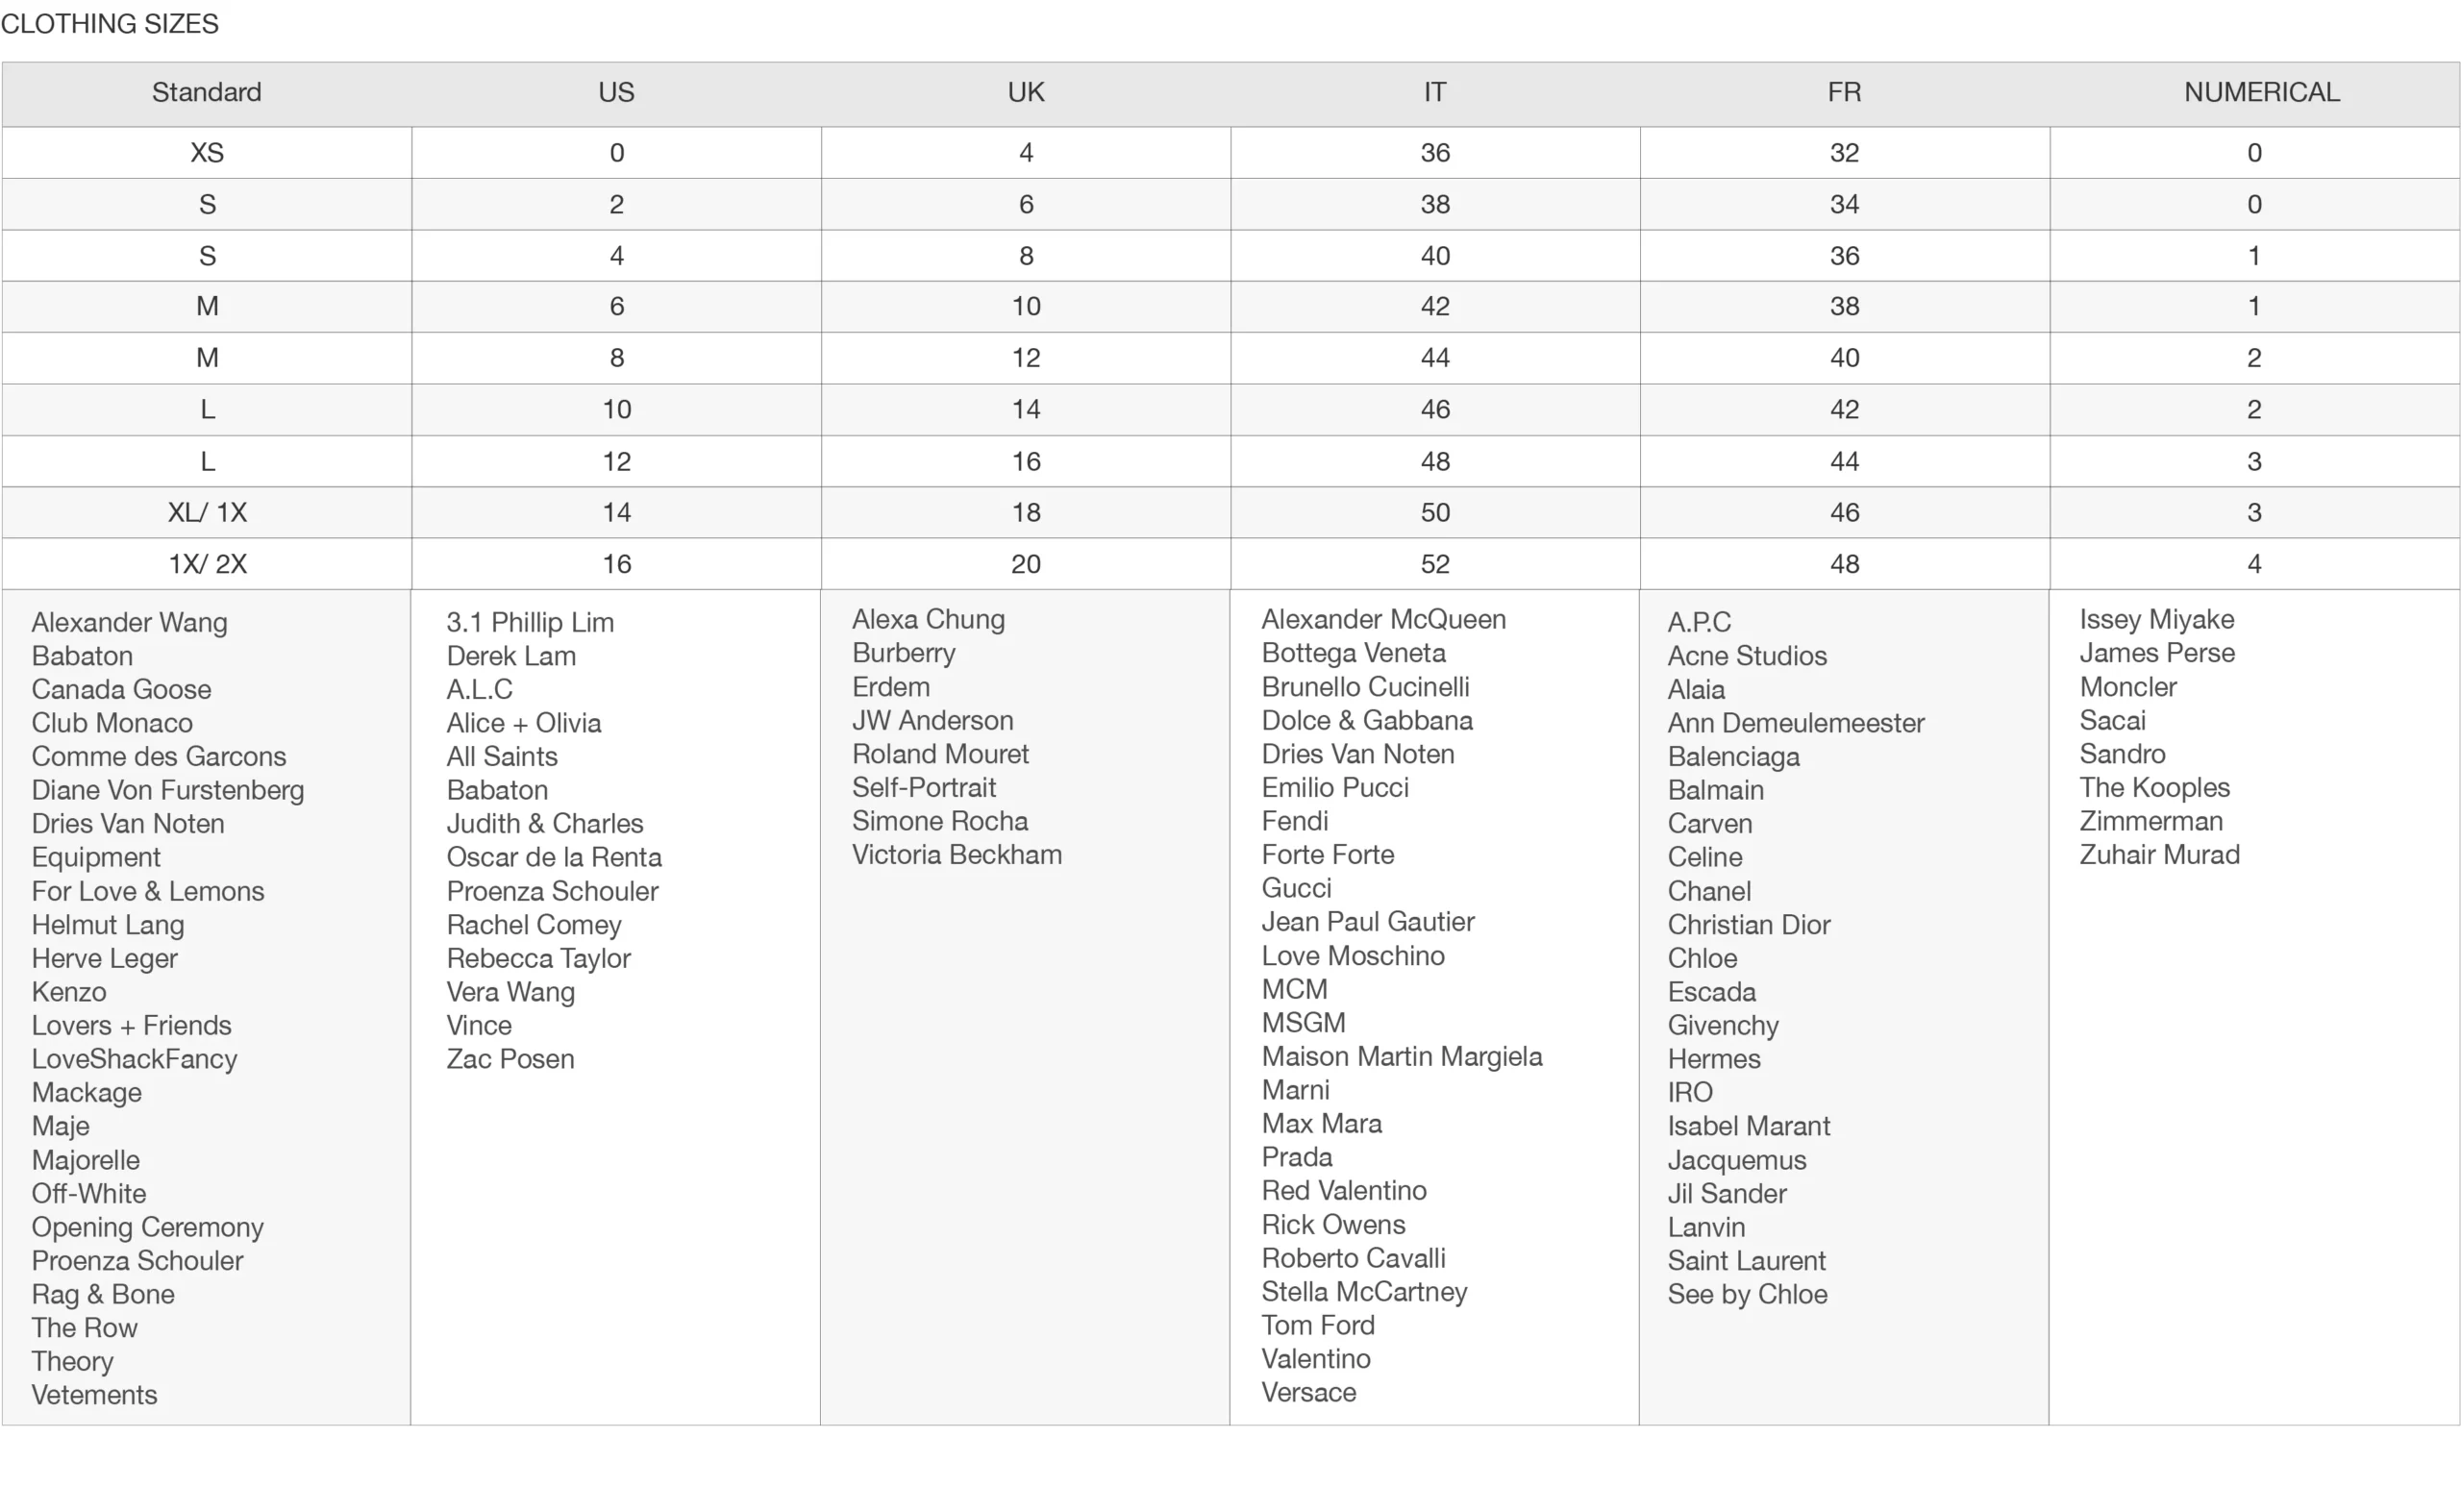2461x1512 pixels.
Task: Select the IT column header
Action: click(x=1434, y=93)
